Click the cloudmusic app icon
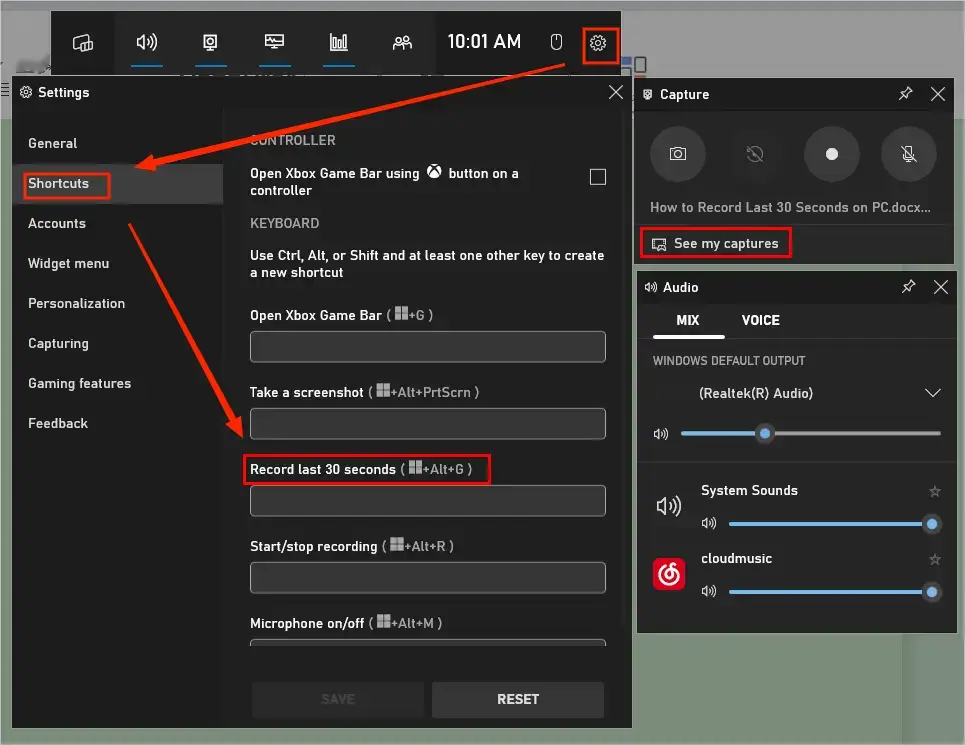This screenshot has height=745, width=965. (x=669, y=574)
